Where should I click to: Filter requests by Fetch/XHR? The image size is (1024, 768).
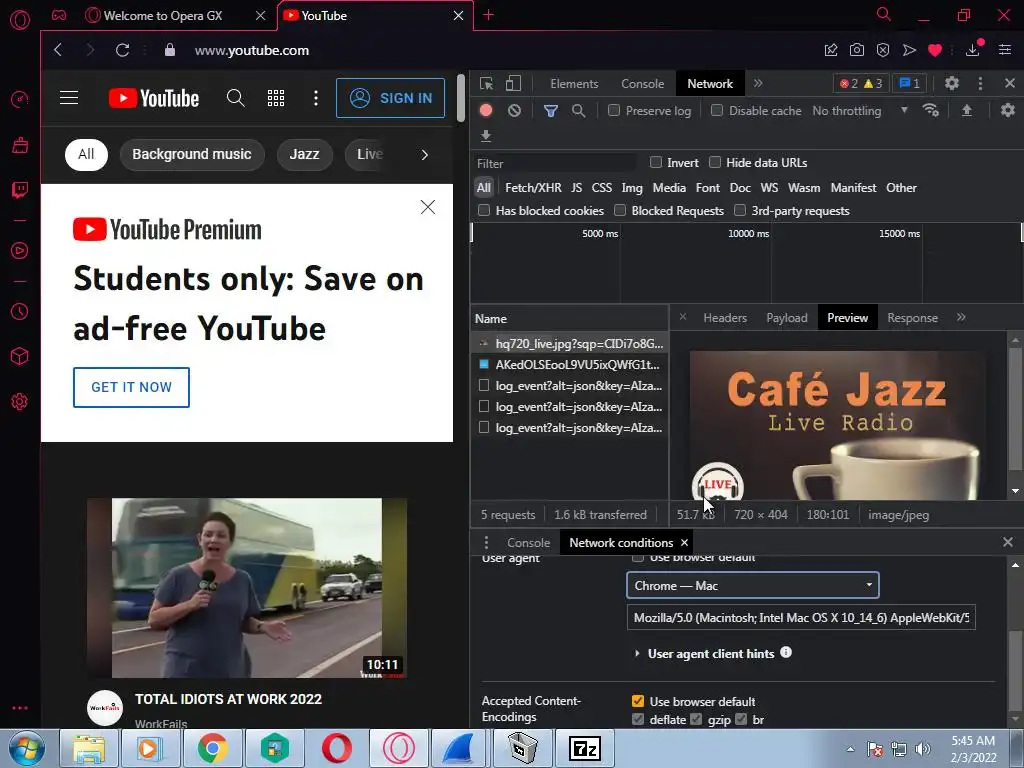point(533,188)
